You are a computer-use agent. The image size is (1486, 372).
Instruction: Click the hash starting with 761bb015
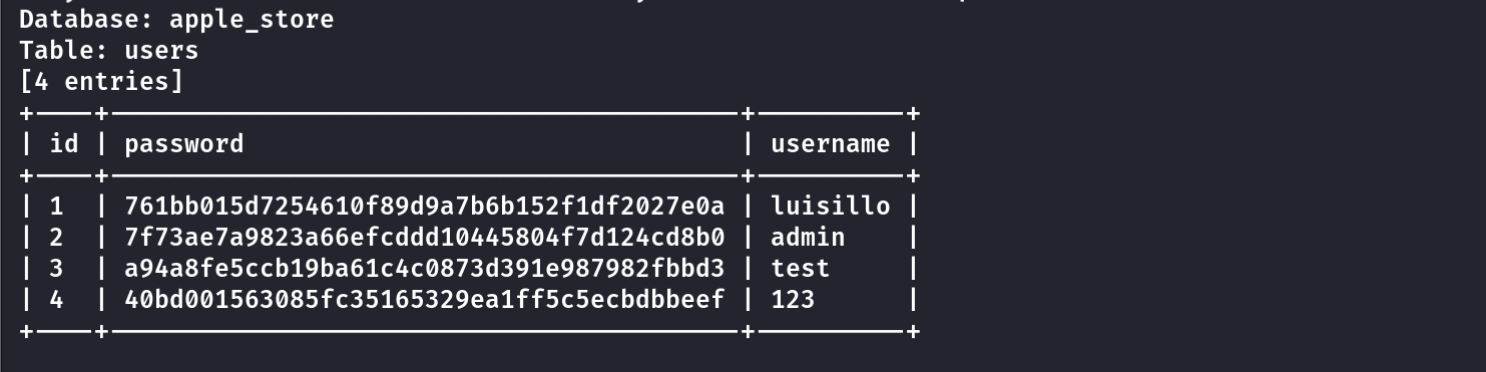pyautogui.click(x=424, y=207)
